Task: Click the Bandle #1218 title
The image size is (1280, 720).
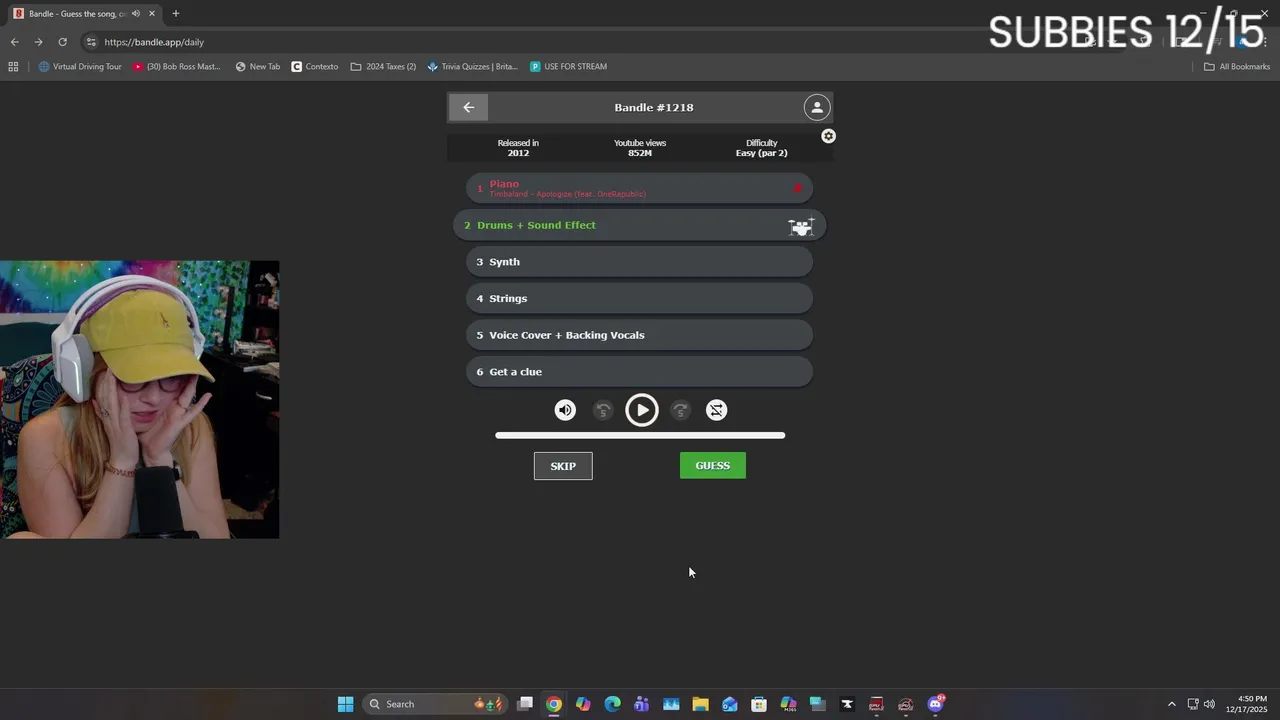Action: pos(654,107)
